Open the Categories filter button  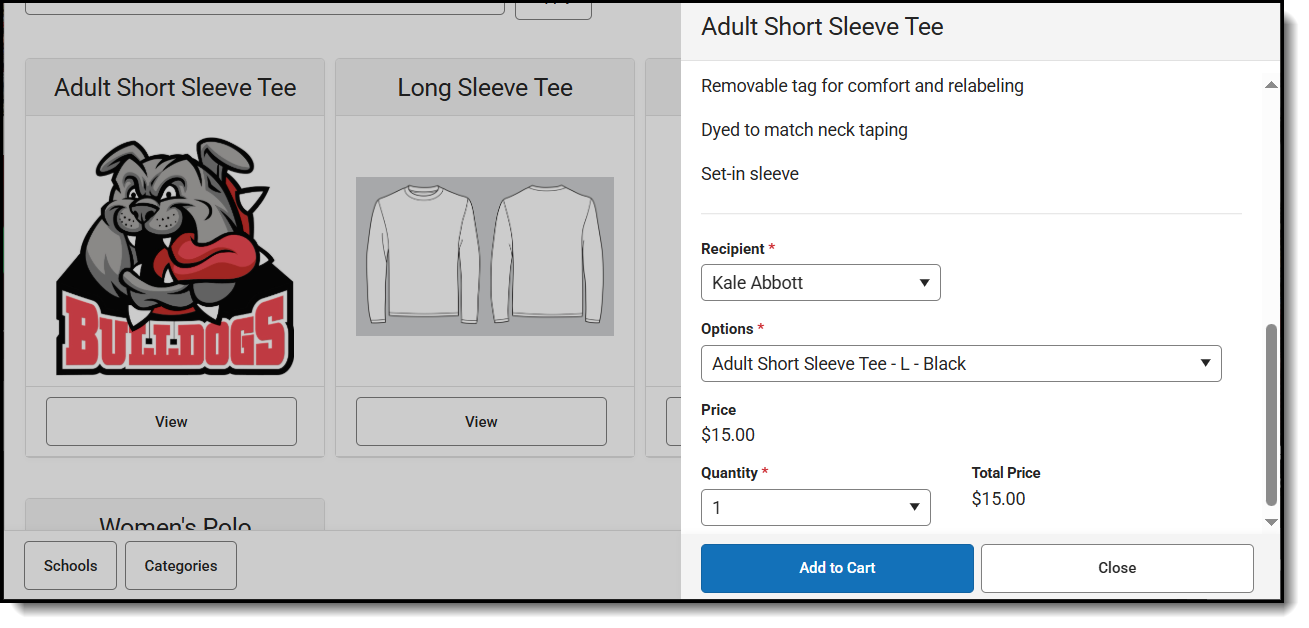181,566
